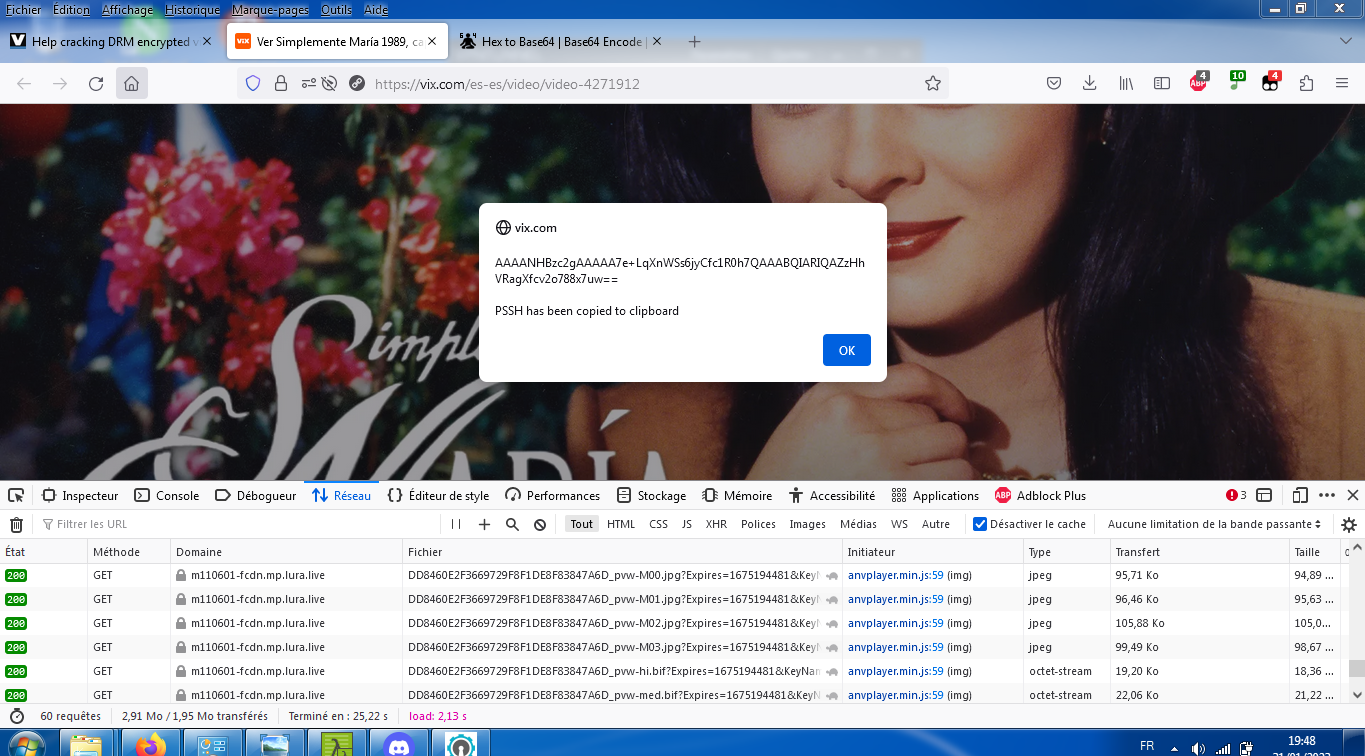Viewport: 1365px width, 756px height.
Task: Open the Affichage menu
Action: pyautogui.click(x=128, y=10)
